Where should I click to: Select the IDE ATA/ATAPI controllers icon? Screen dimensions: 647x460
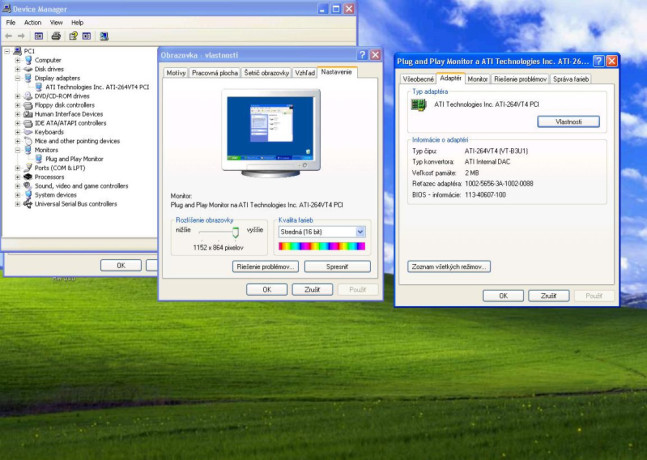click(28, 123)
